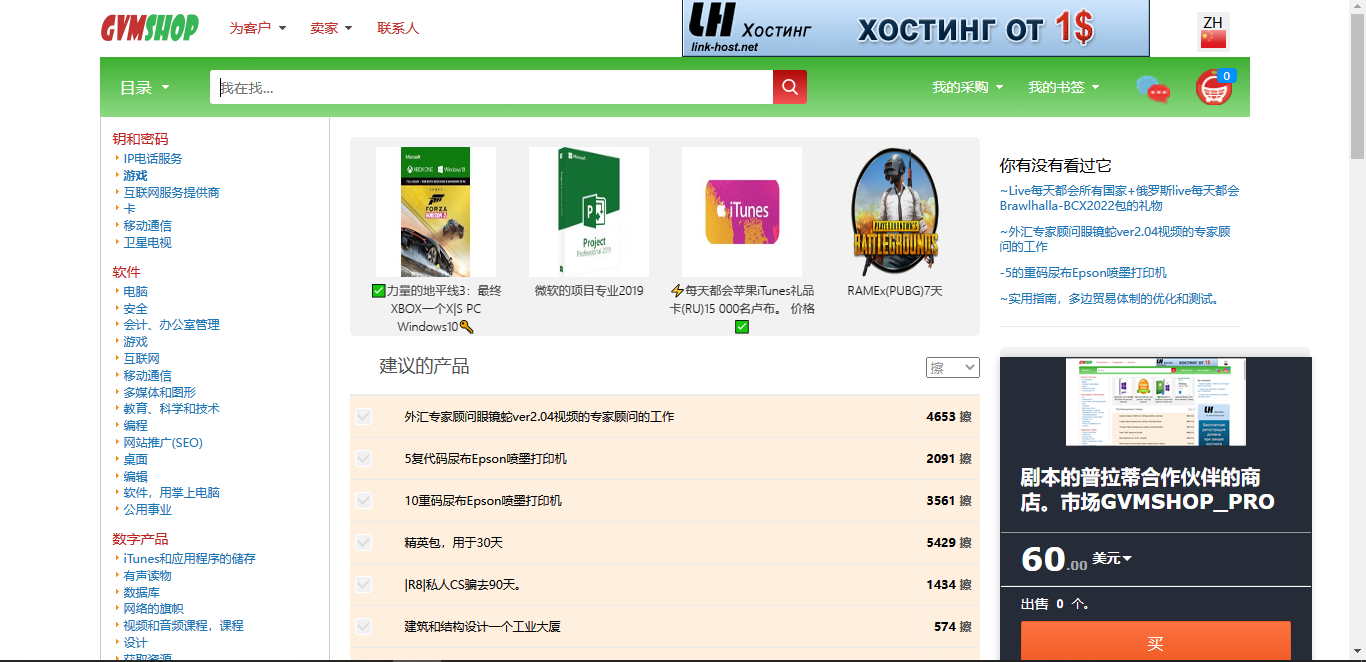Open the 教育、科学和技术 category
This screenshot has height=662, width=1366.
tap(171, 409)
